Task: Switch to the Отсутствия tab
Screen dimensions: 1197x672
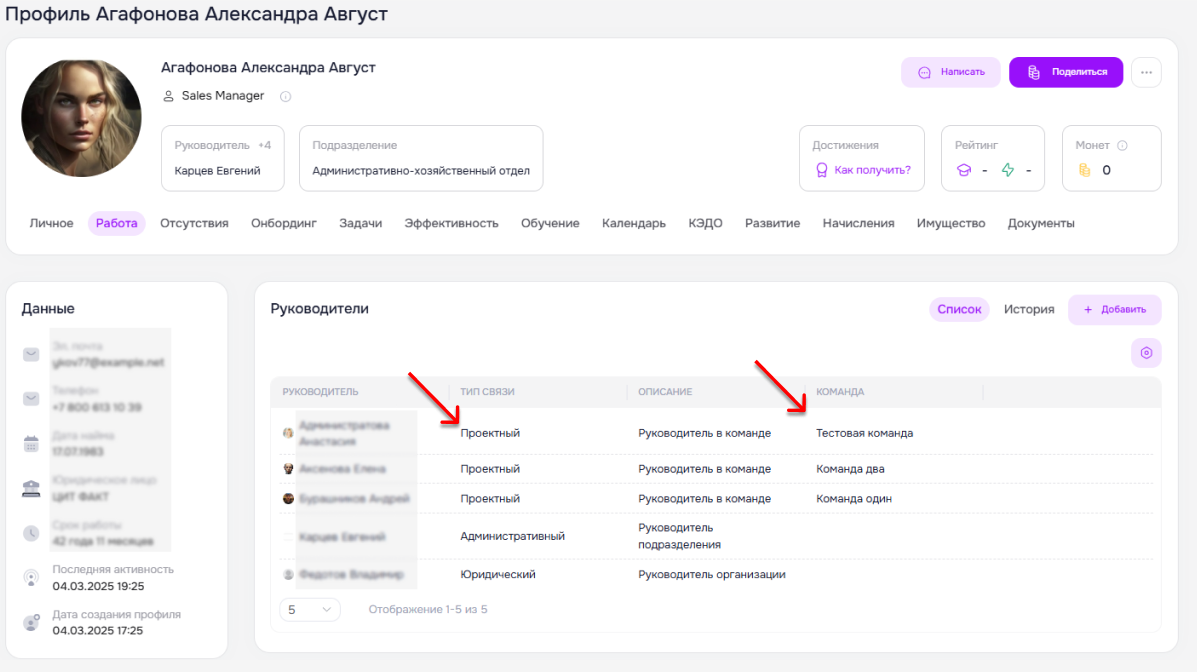Action: click(194, 223)
